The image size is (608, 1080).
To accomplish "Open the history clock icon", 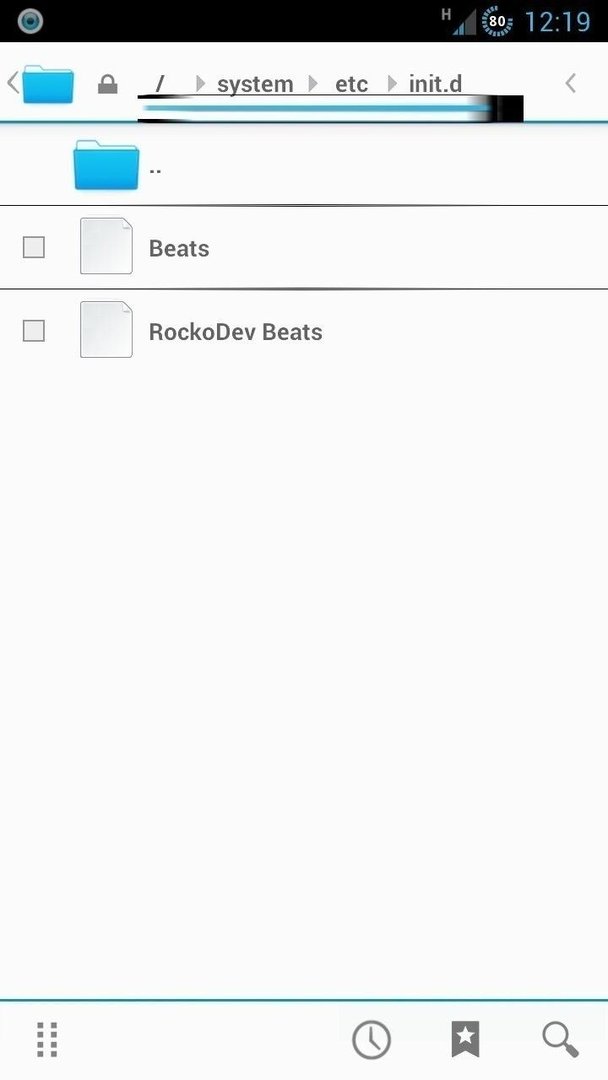I will (371, 1039).
